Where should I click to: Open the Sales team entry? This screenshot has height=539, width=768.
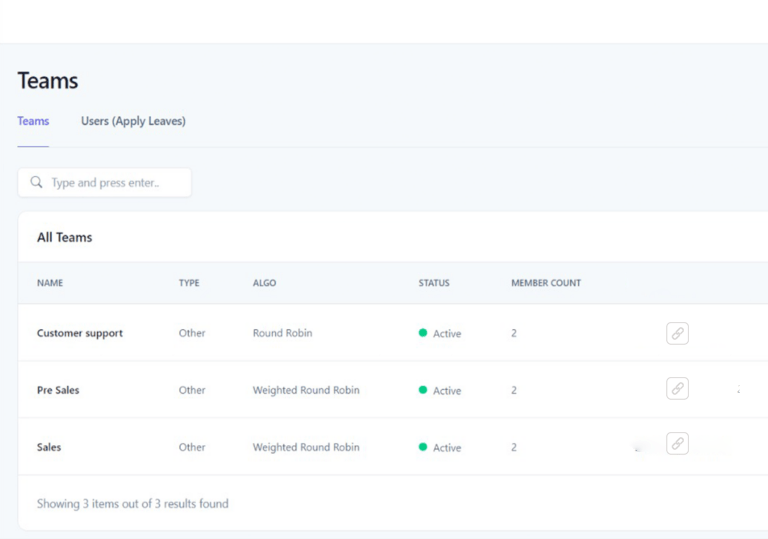tap(49, 447)
